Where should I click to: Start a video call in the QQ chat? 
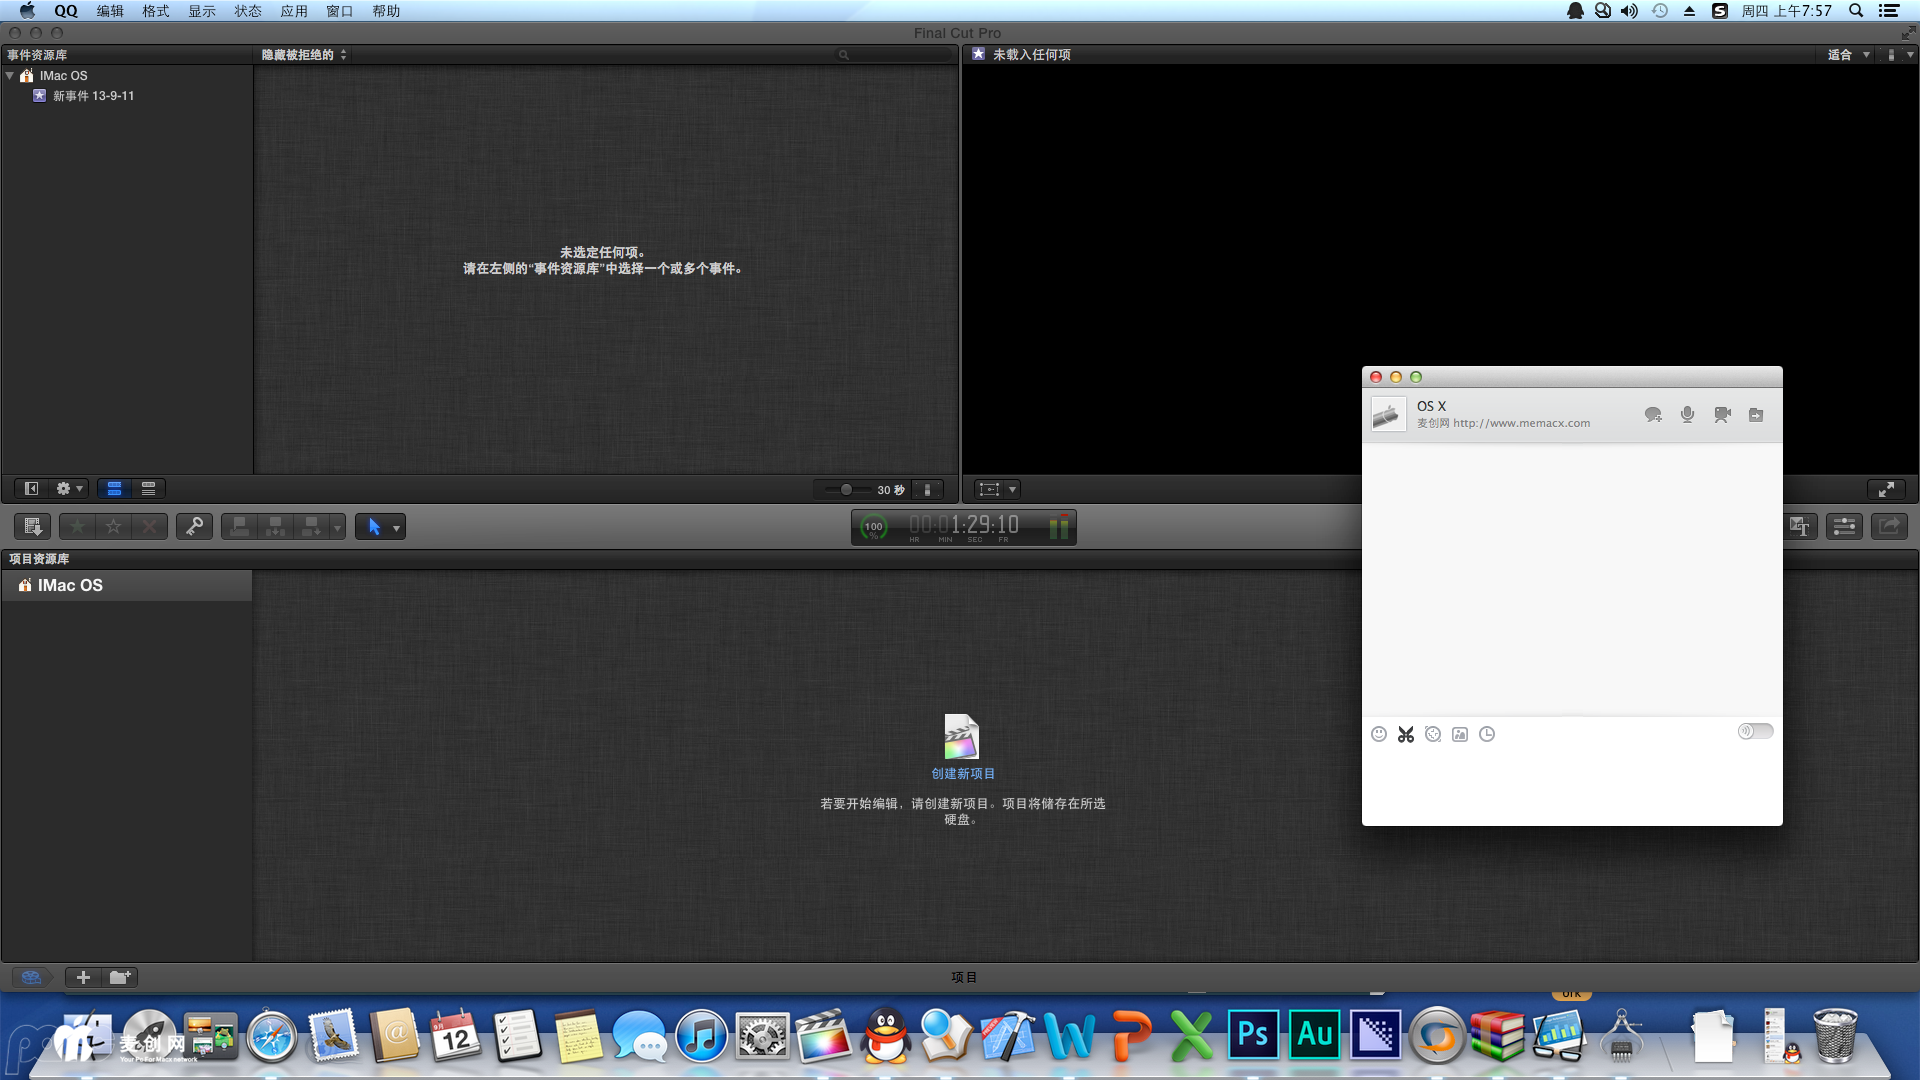(1722, 414)
